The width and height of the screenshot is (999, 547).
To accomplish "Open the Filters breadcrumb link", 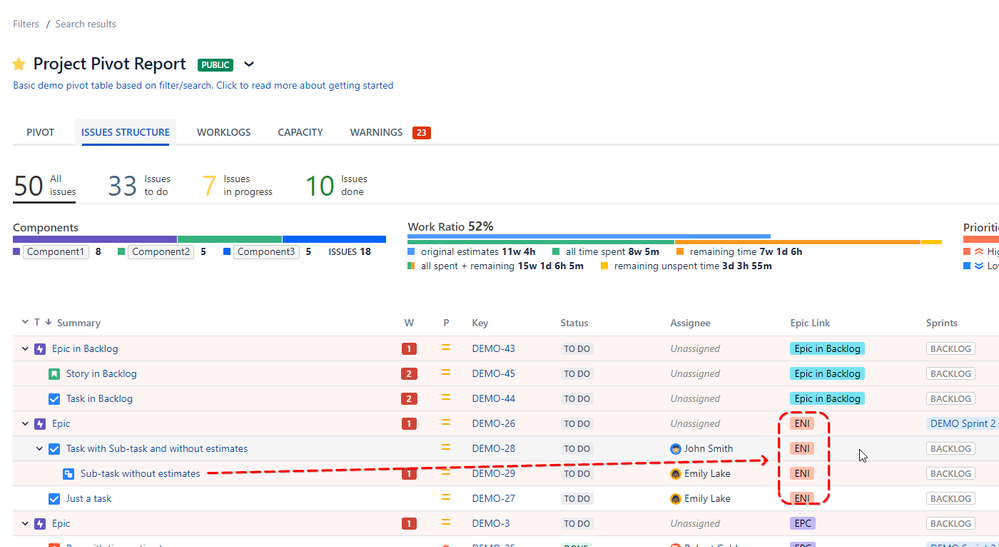I will 26,24.
